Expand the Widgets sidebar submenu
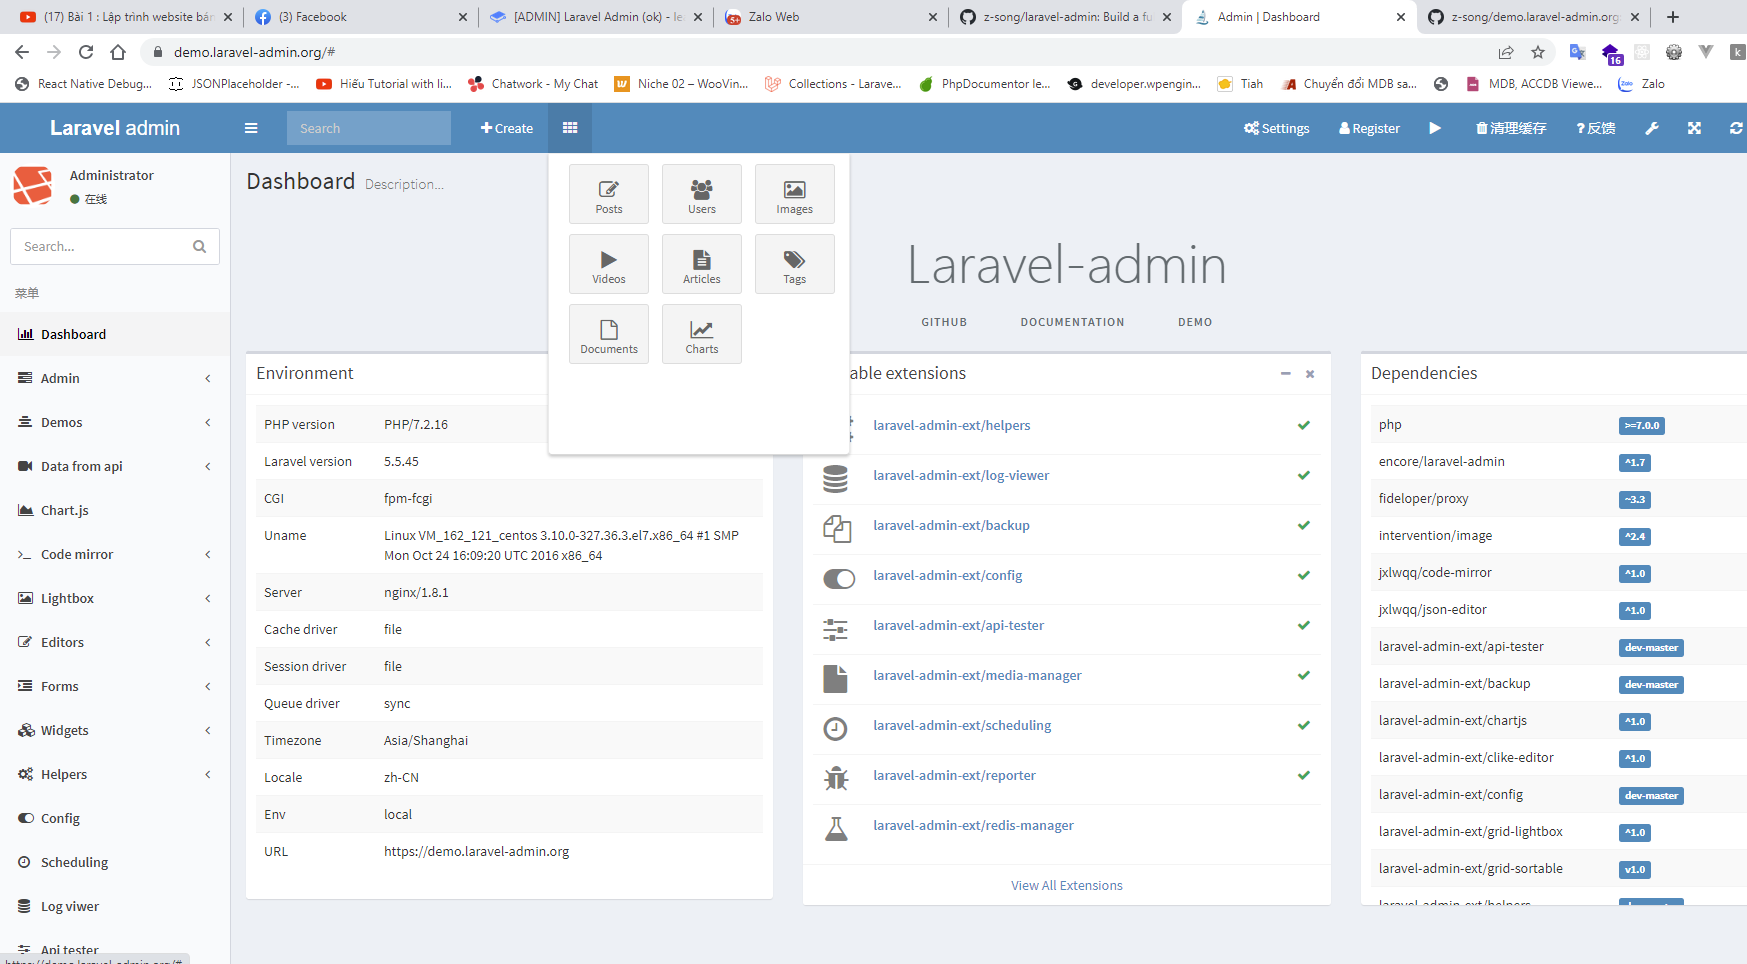The height and width of the screenshot is (964, 1747). [114, 730]
